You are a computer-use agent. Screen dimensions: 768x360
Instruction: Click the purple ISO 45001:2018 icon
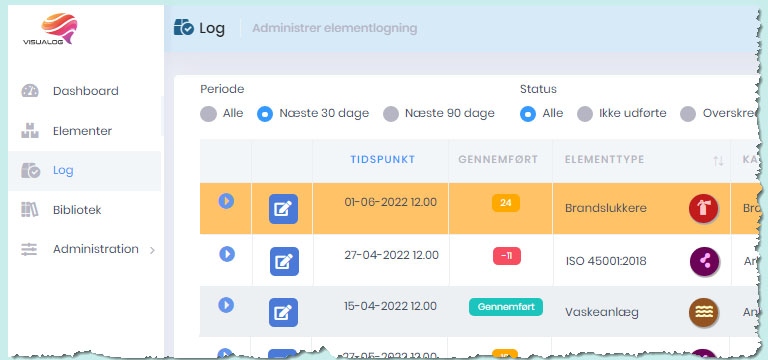[x=704, y=261]
